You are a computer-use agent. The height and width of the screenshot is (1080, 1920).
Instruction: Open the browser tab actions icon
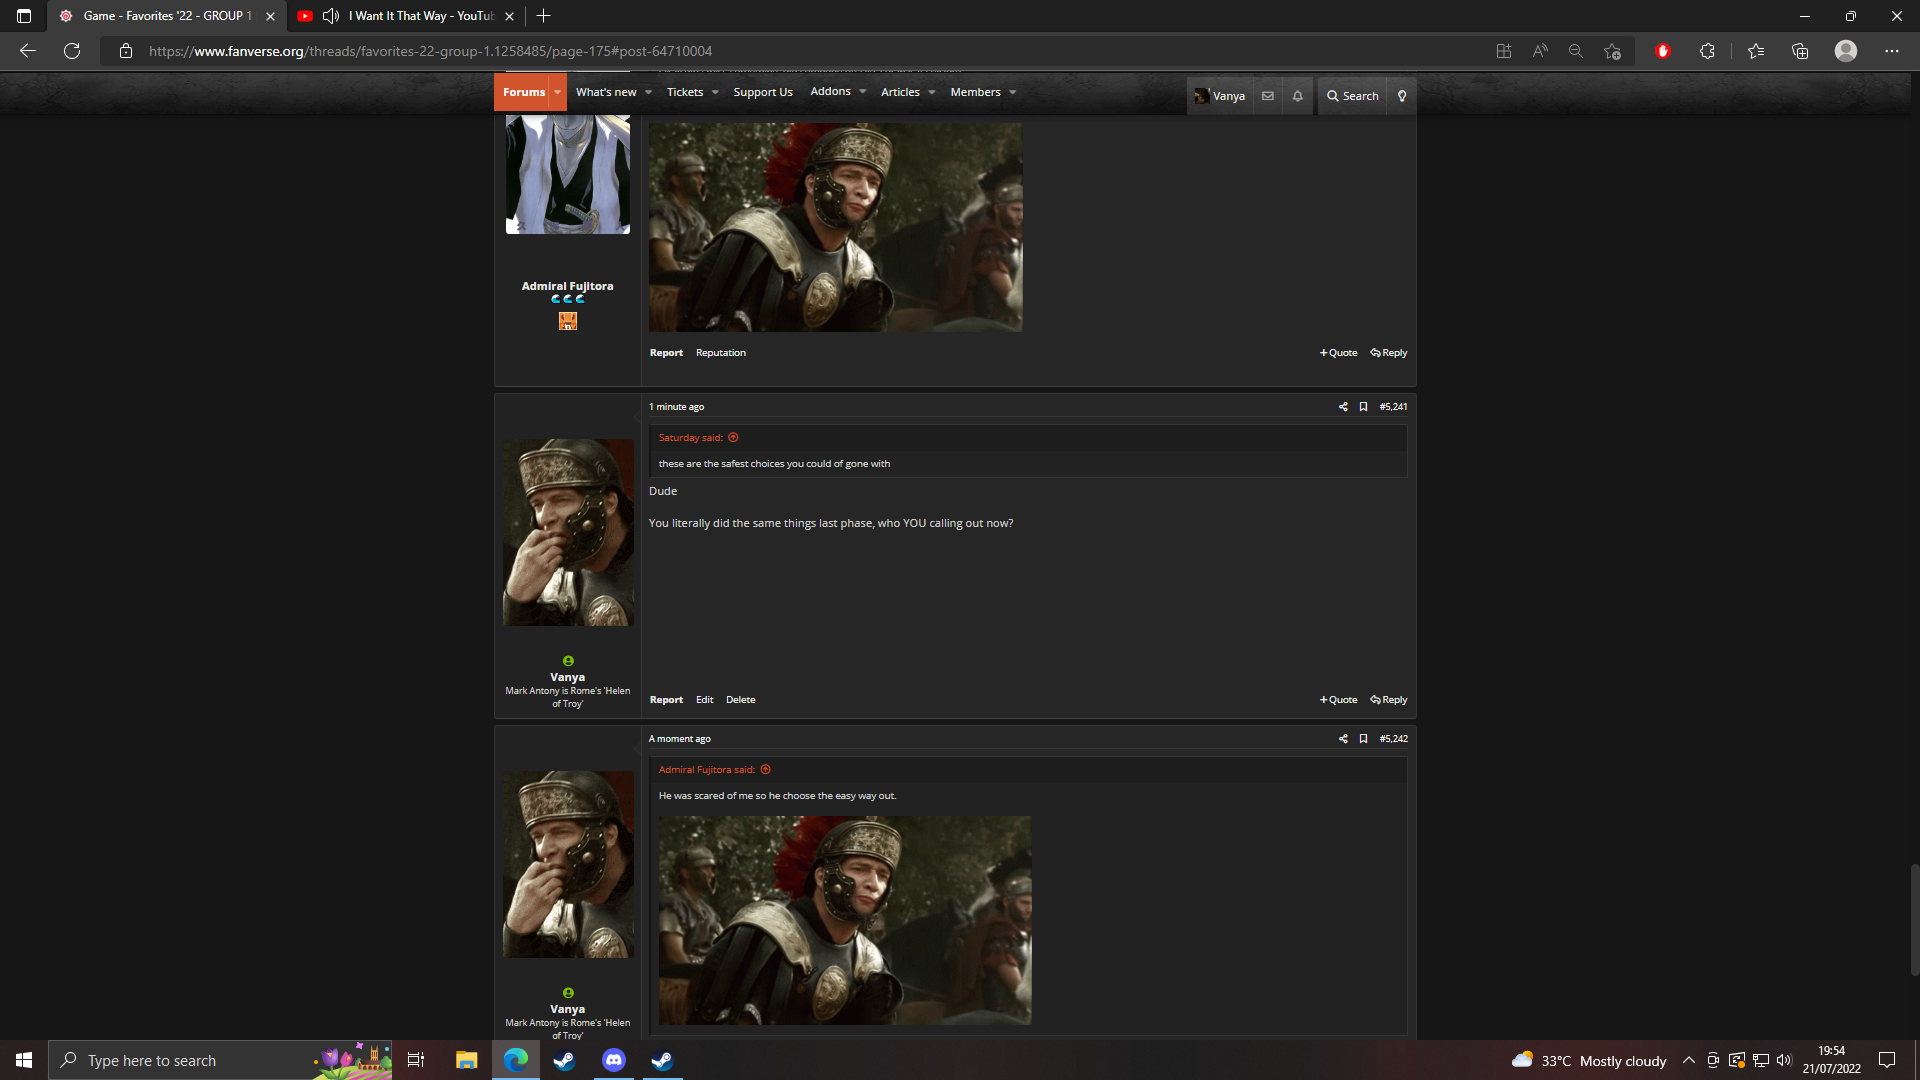(24, 16)
